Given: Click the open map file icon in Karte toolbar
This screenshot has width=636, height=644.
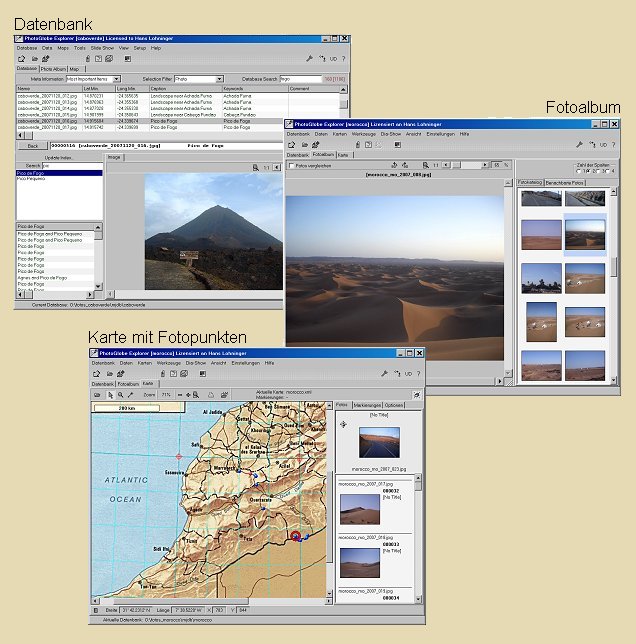Looking at the screenshot, I should [x=97, y=395].
